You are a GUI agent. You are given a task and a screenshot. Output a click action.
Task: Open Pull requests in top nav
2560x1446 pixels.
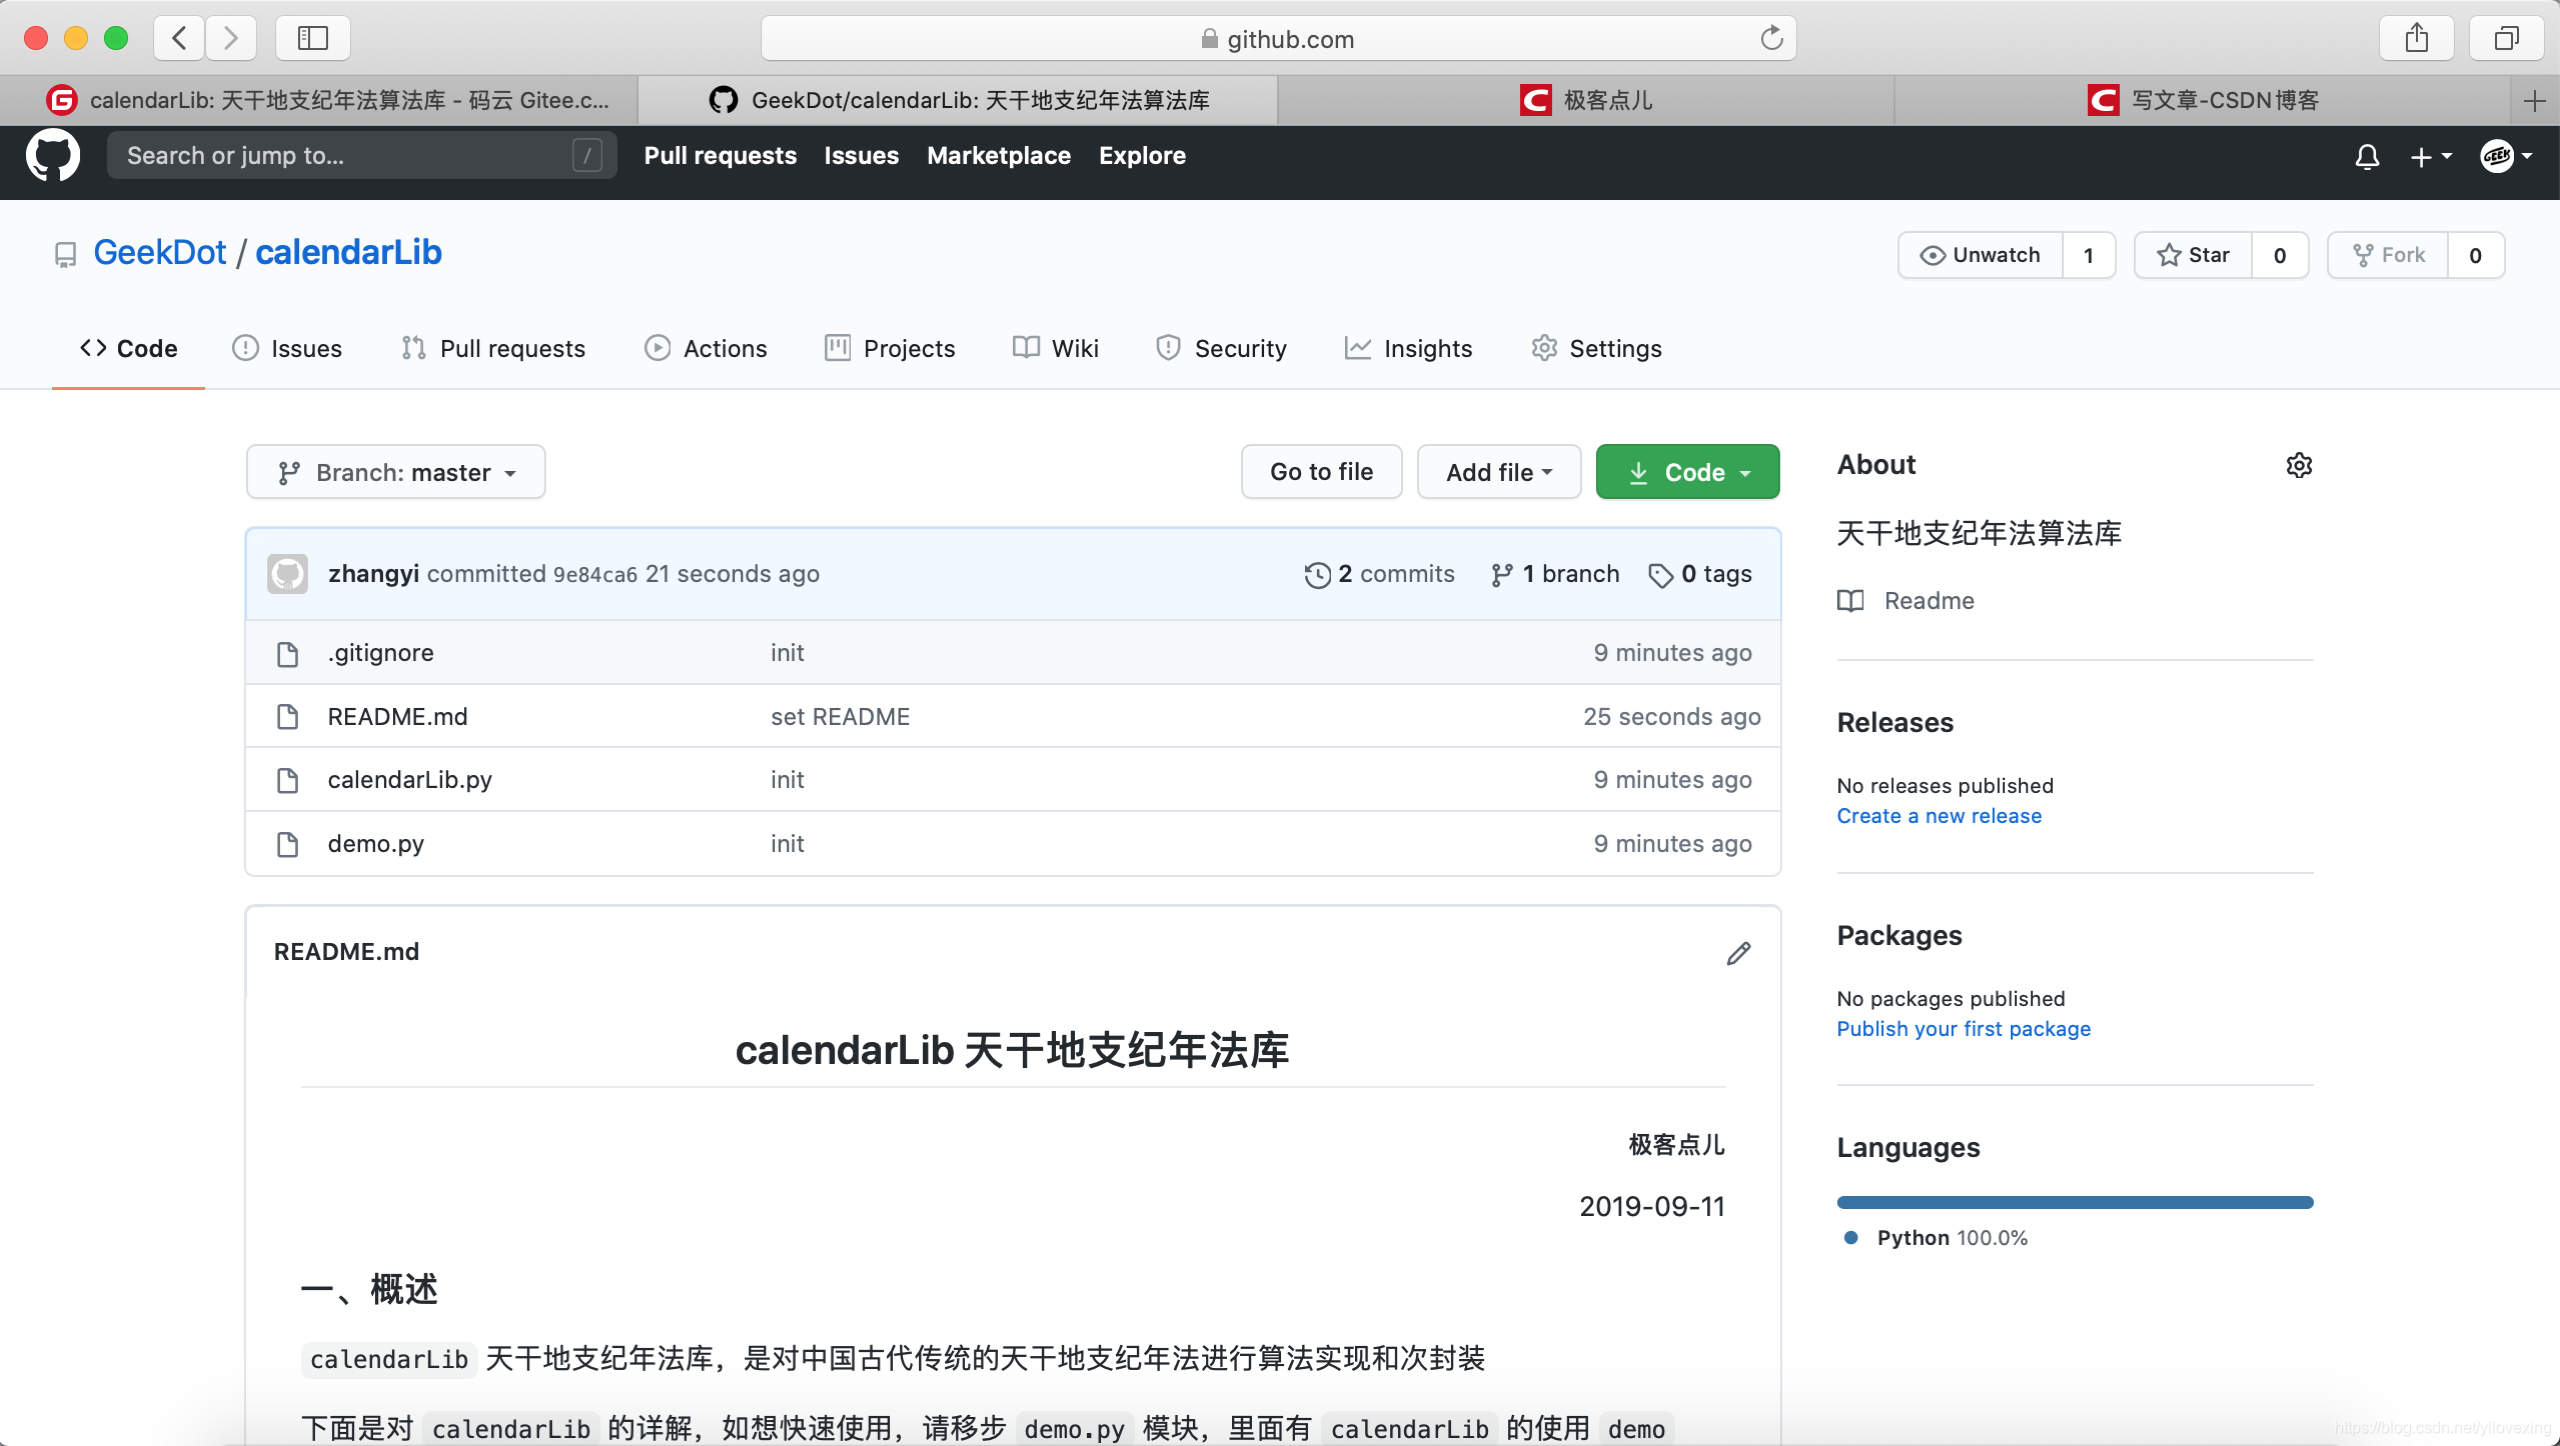click(x=720, y=155)
